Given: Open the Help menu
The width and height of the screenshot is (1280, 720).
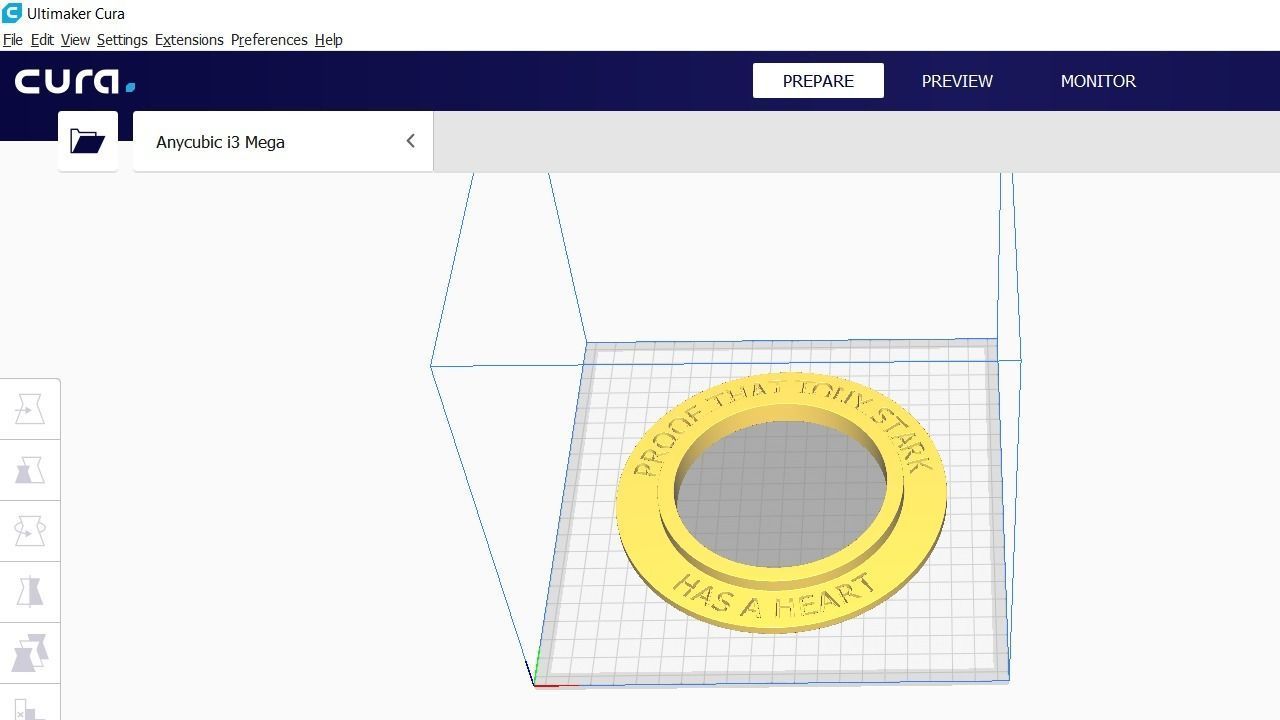Looking at the screenshot, I should pos(328,40).
